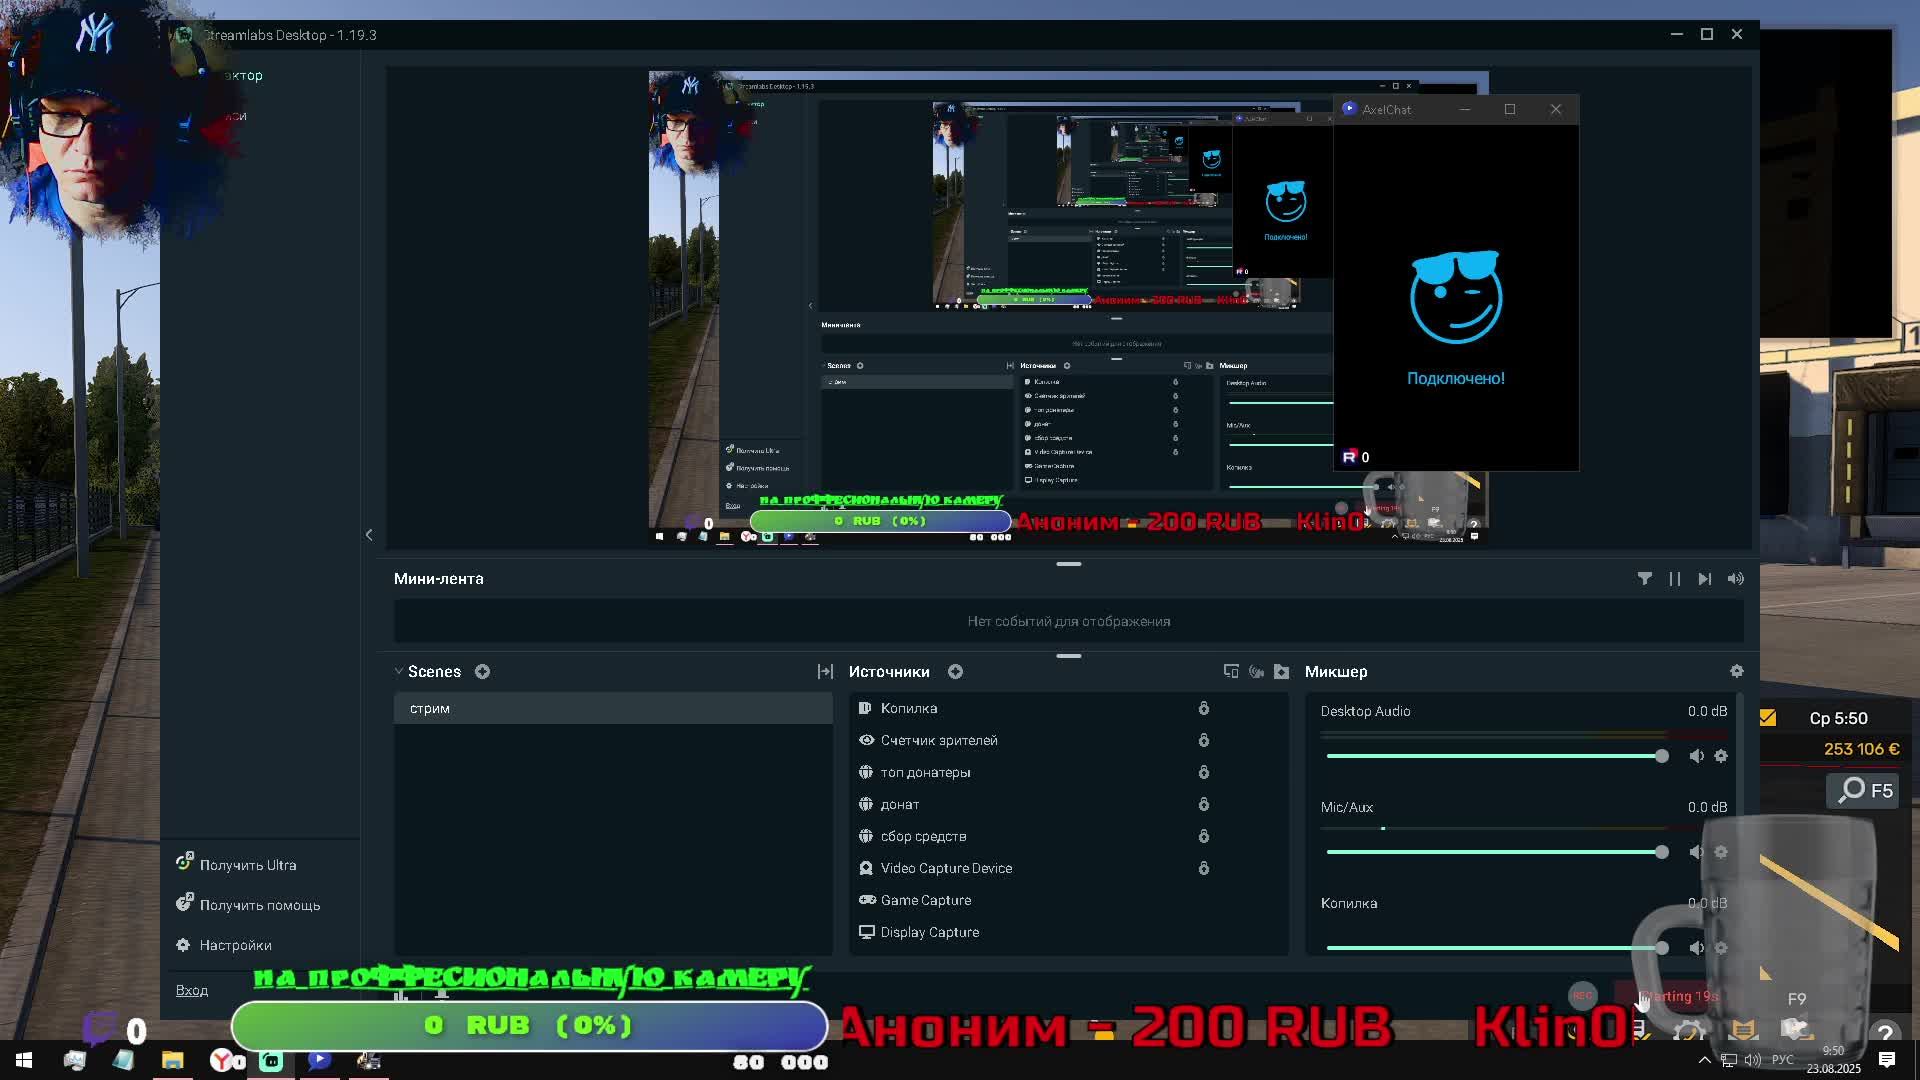
Task: Select Game Capture source
Action: 925,900
